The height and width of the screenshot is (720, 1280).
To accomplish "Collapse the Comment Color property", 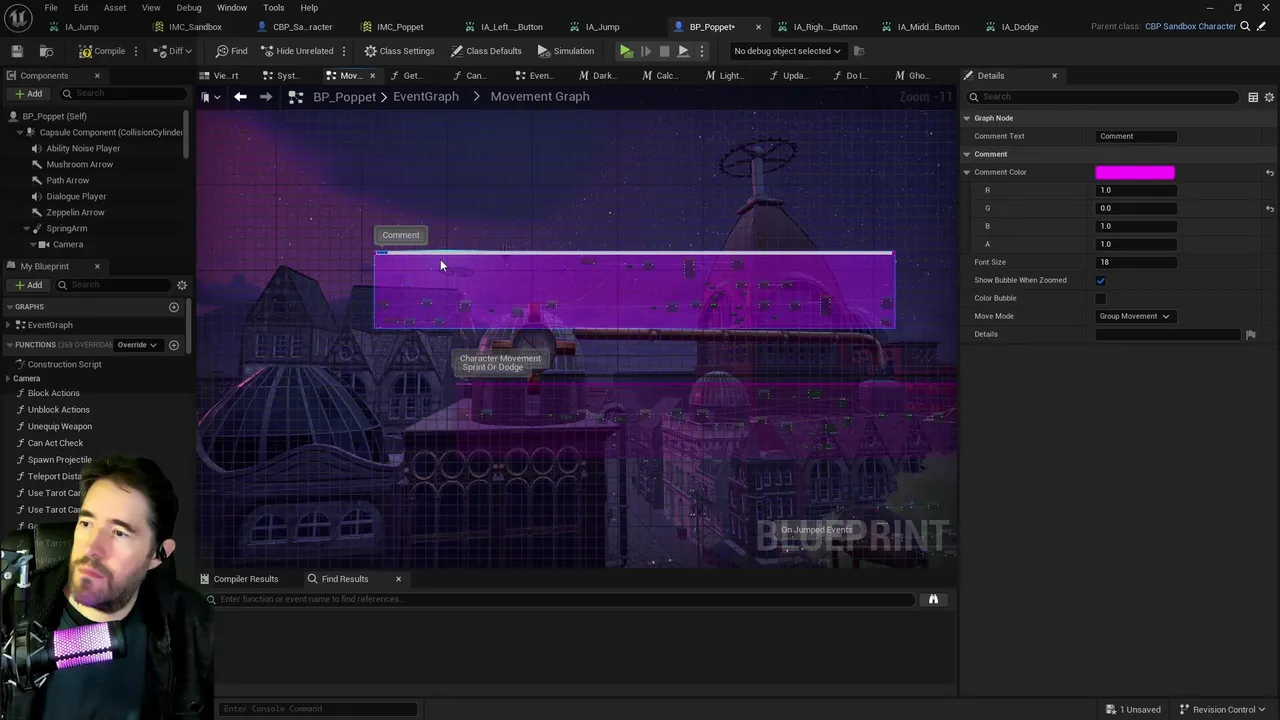I will tap(967, 172).
